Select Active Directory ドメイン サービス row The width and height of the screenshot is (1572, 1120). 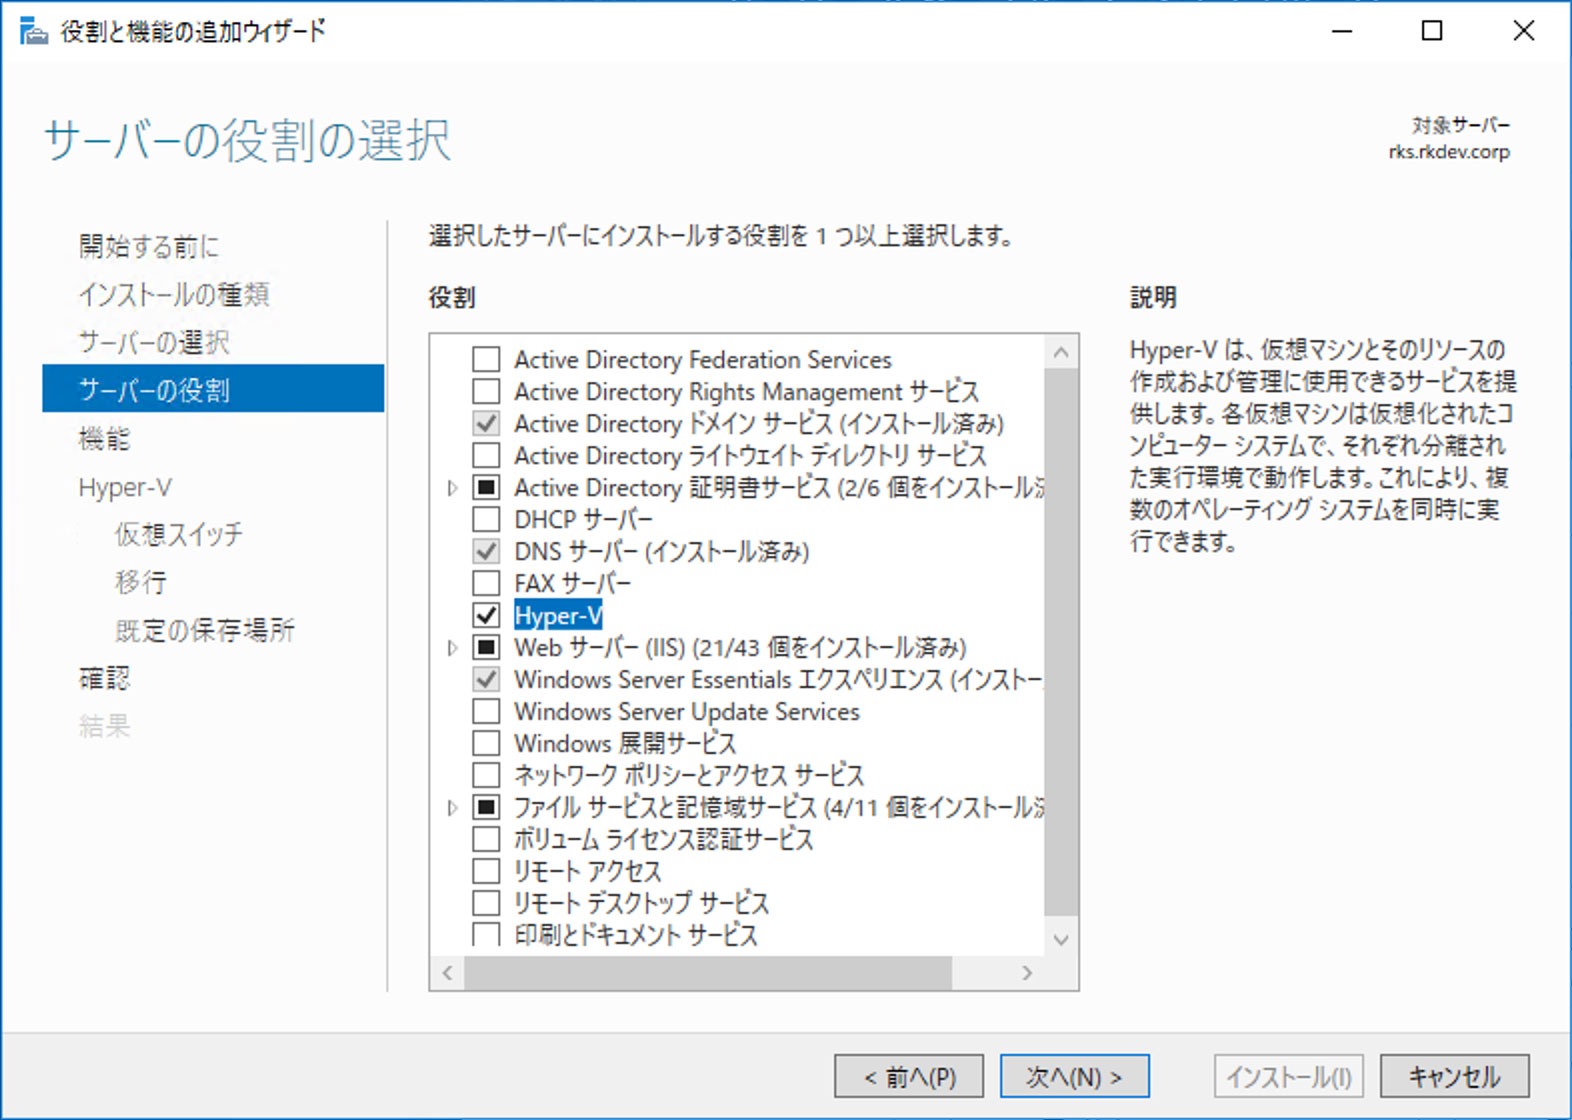(759, 423)
